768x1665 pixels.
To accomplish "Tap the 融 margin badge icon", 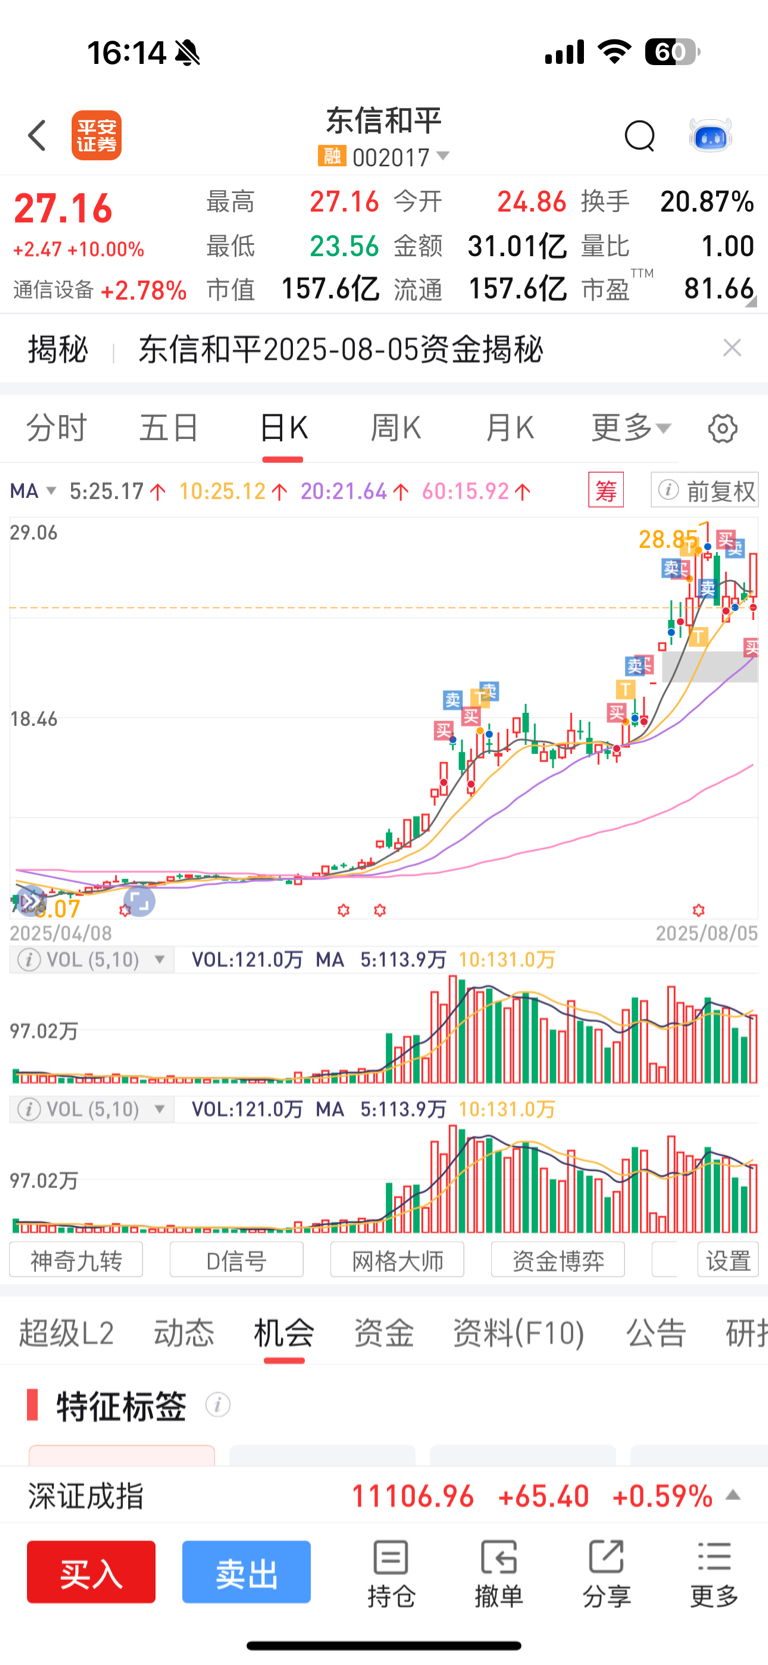I will (x=331, y=156).
